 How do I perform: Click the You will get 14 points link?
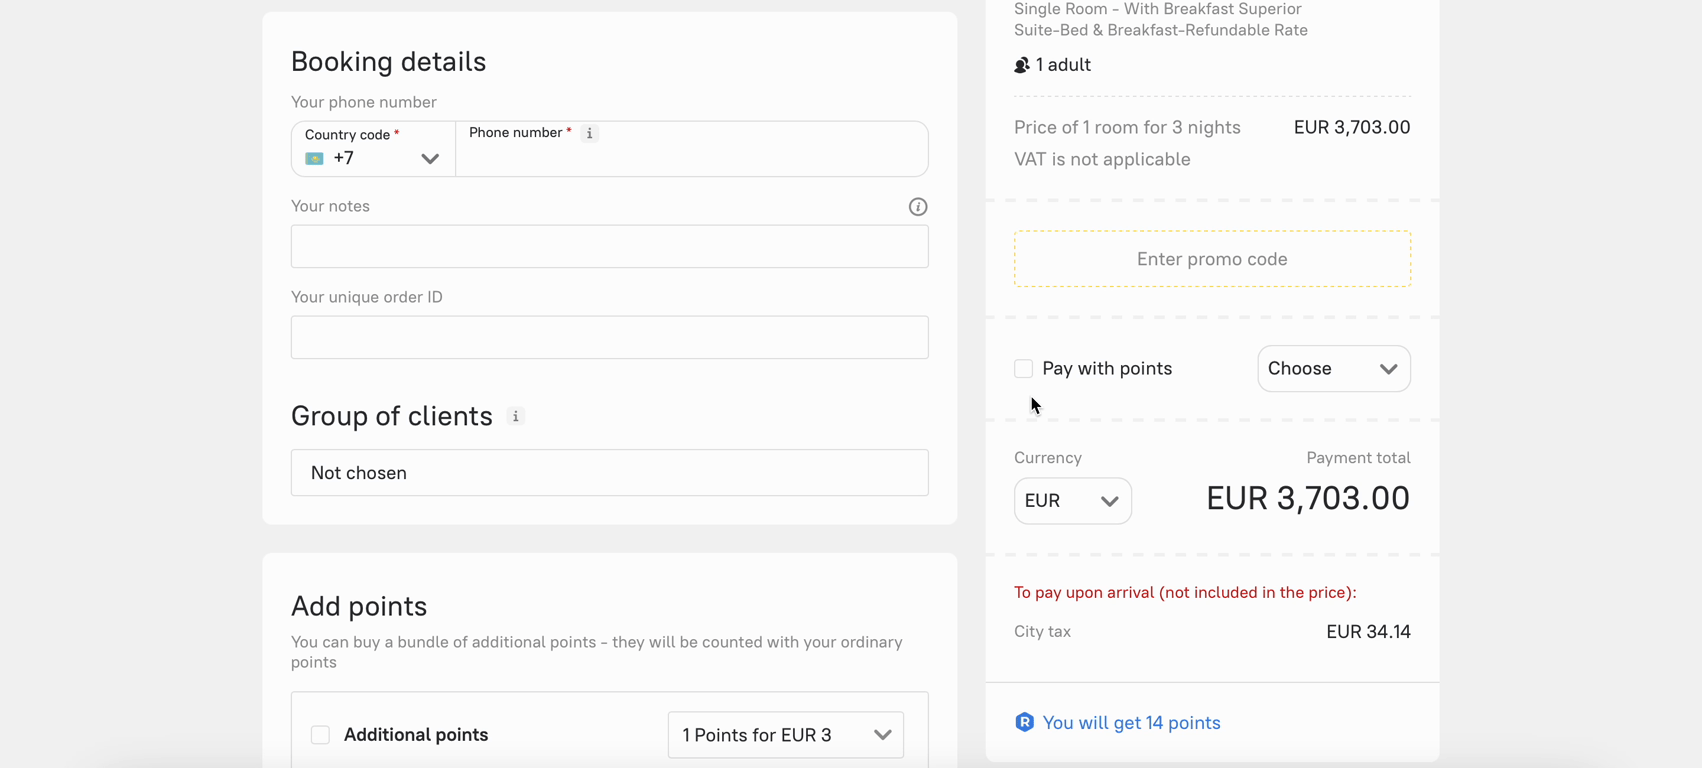(1131, 722)
